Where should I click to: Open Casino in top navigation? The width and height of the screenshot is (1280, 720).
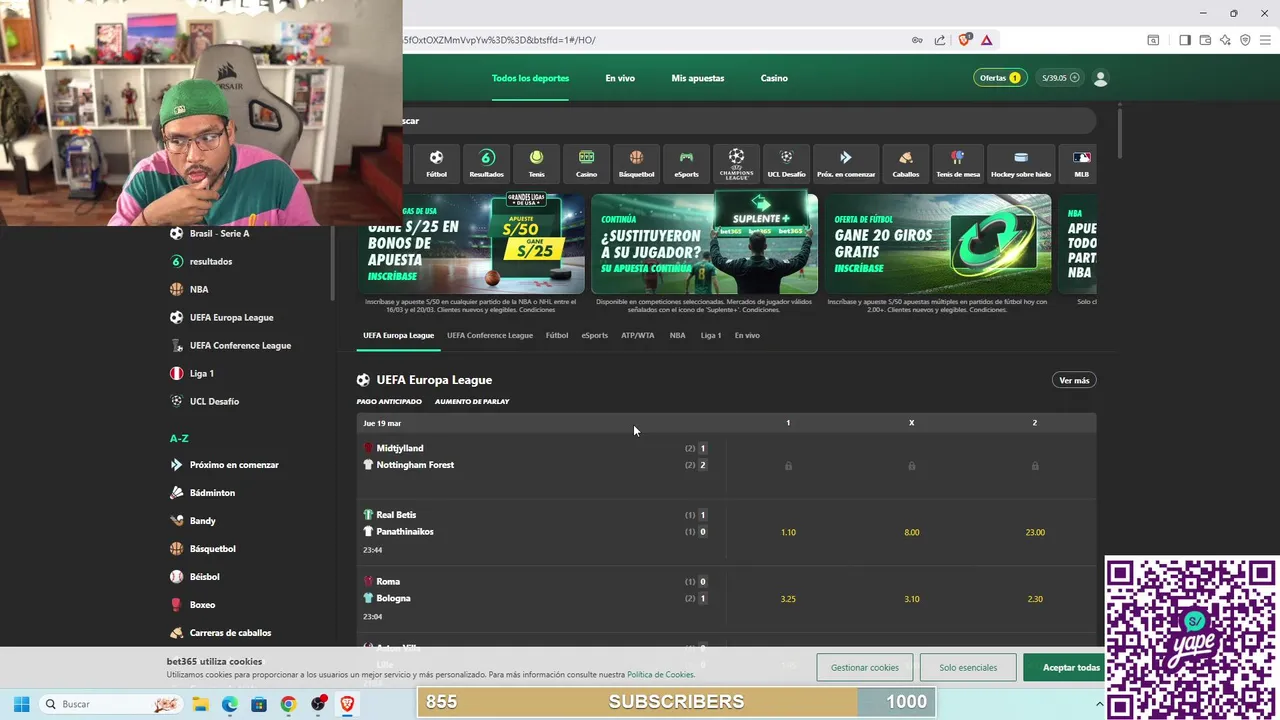coord(774,78)
